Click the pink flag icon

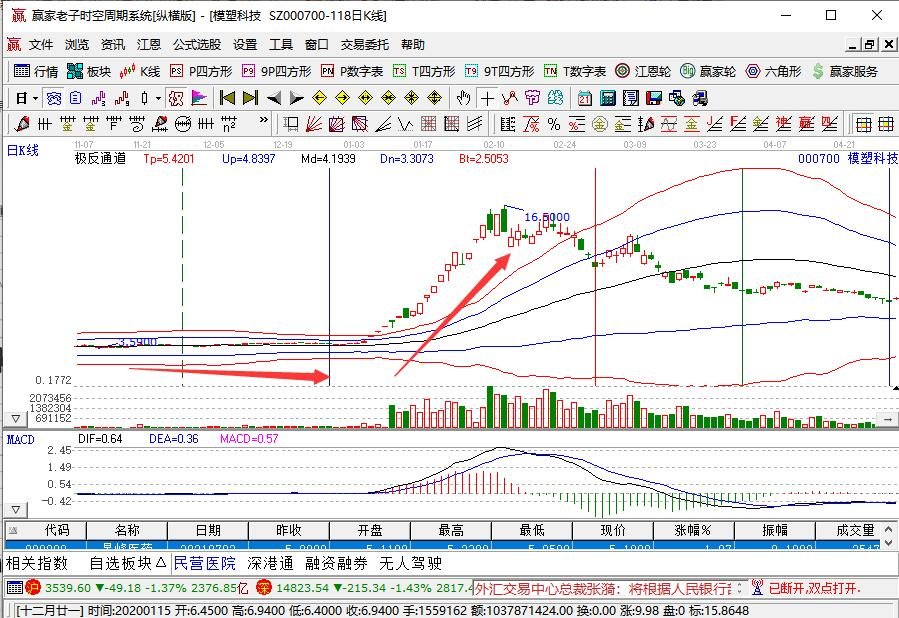coord(199,99)
